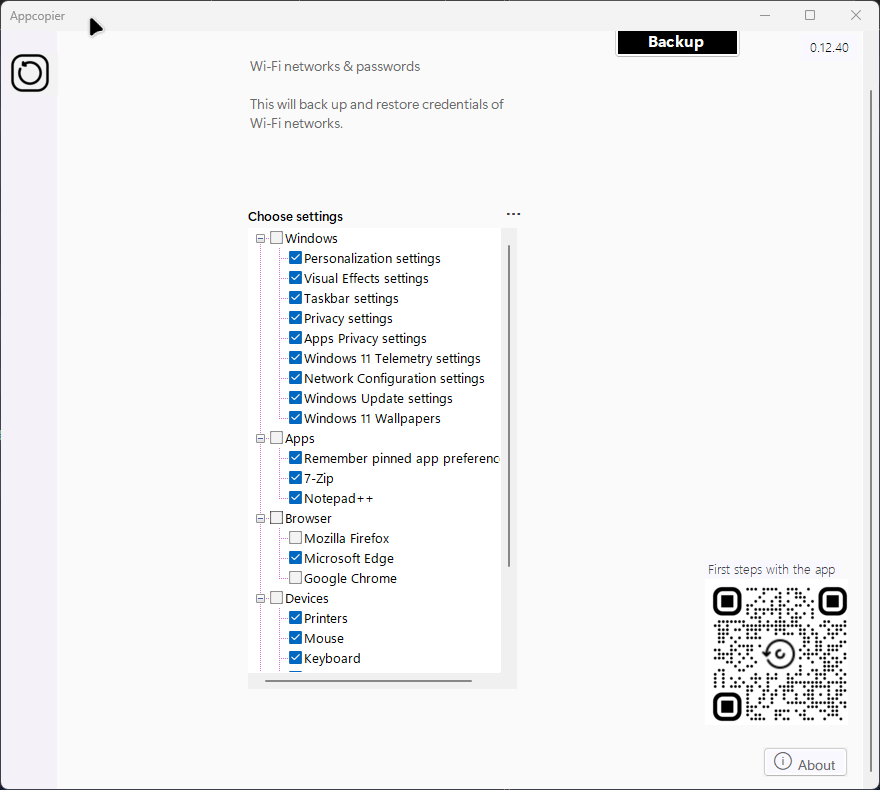The image size is (880, 790).
Task: Collapse the Apps tree group
Action: click(260, 439)
